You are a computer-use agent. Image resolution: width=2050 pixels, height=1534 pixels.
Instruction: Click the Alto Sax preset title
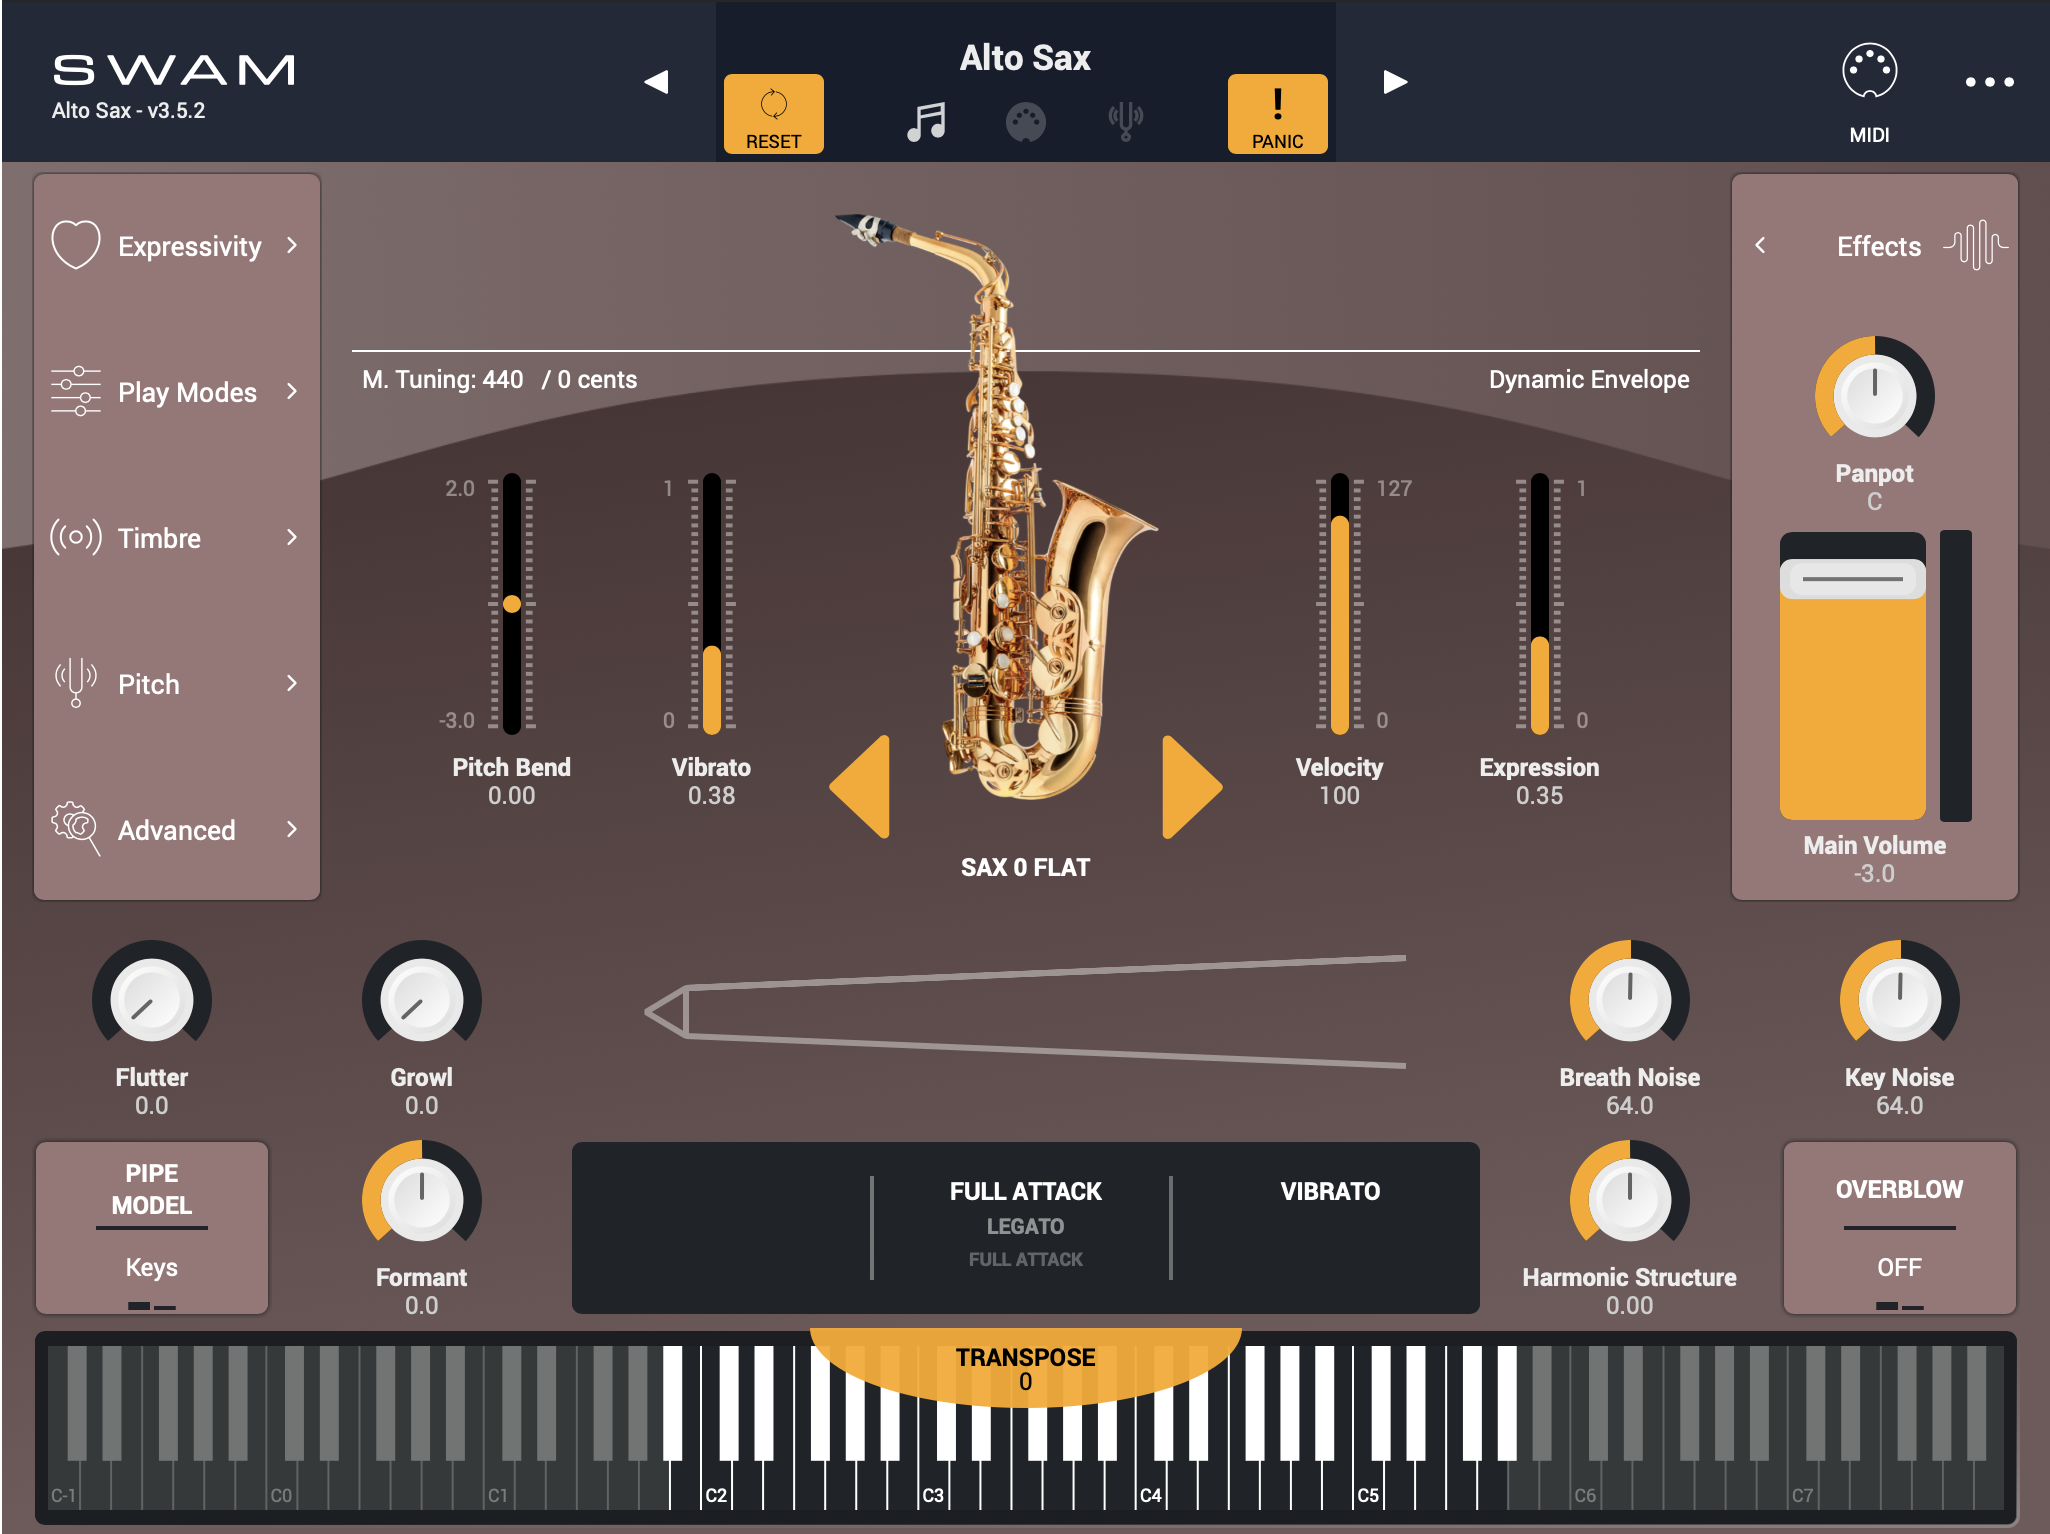tap(1025, 58)
